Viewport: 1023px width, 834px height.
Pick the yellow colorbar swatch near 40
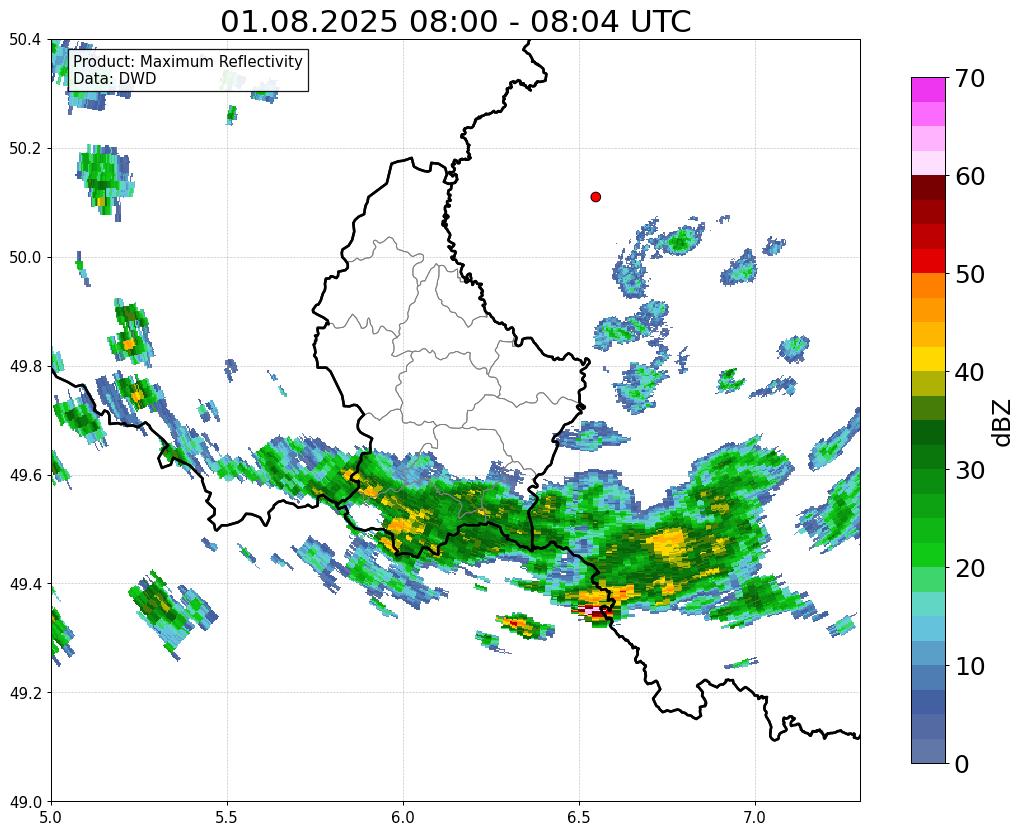[928, 359]
